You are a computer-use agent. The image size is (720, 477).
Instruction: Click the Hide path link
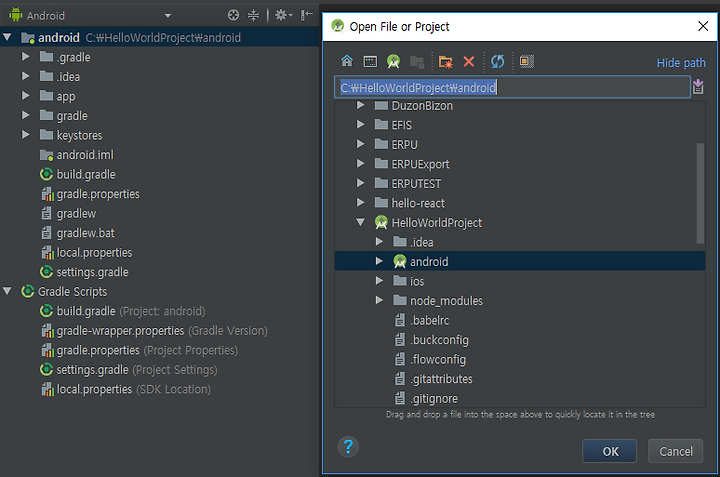tap(681, 63)
